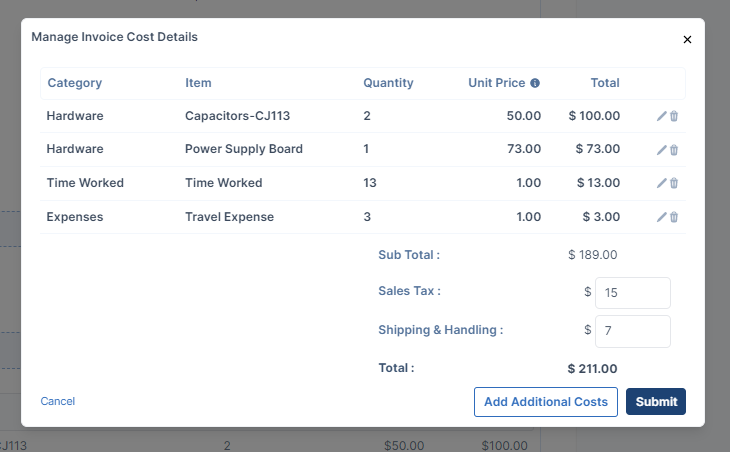Focus the Sales Tax amount field

633,293
